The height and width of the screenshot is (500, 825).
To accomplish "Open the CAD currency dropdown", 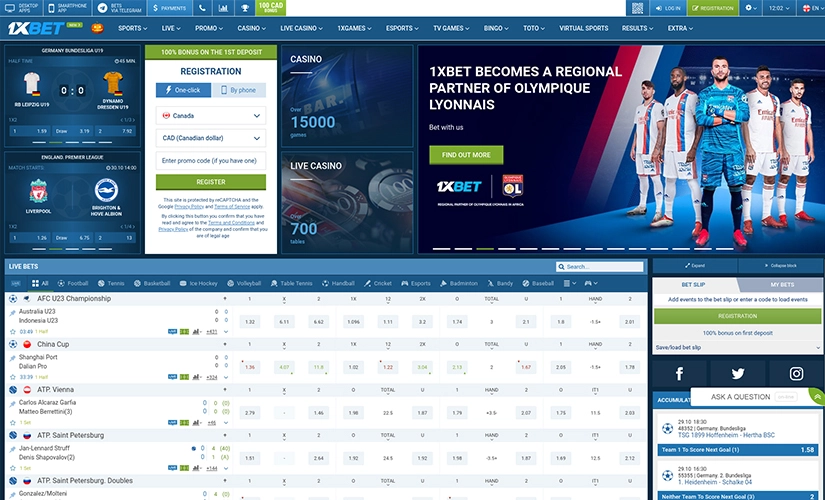I will (210, 138).
